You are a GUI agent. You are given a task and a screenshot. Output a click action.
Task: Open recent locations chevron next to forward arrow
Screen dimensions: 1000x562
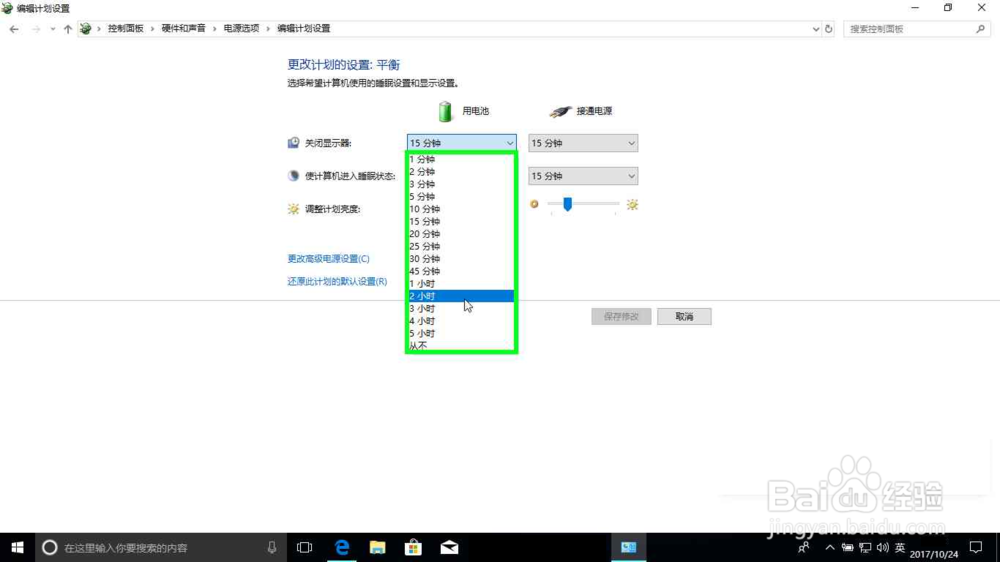[52, 29]
